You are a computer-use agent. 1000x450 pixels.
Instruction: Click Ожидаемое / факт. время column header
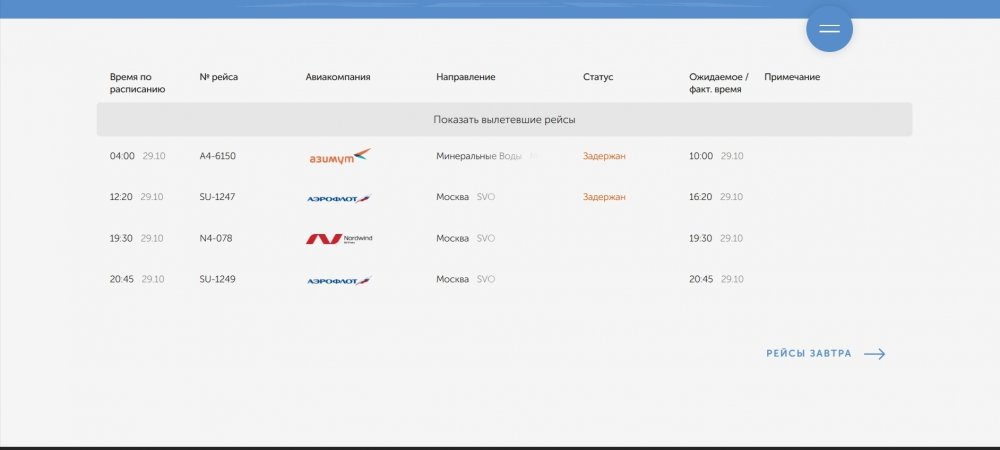(x=719, y=83)
